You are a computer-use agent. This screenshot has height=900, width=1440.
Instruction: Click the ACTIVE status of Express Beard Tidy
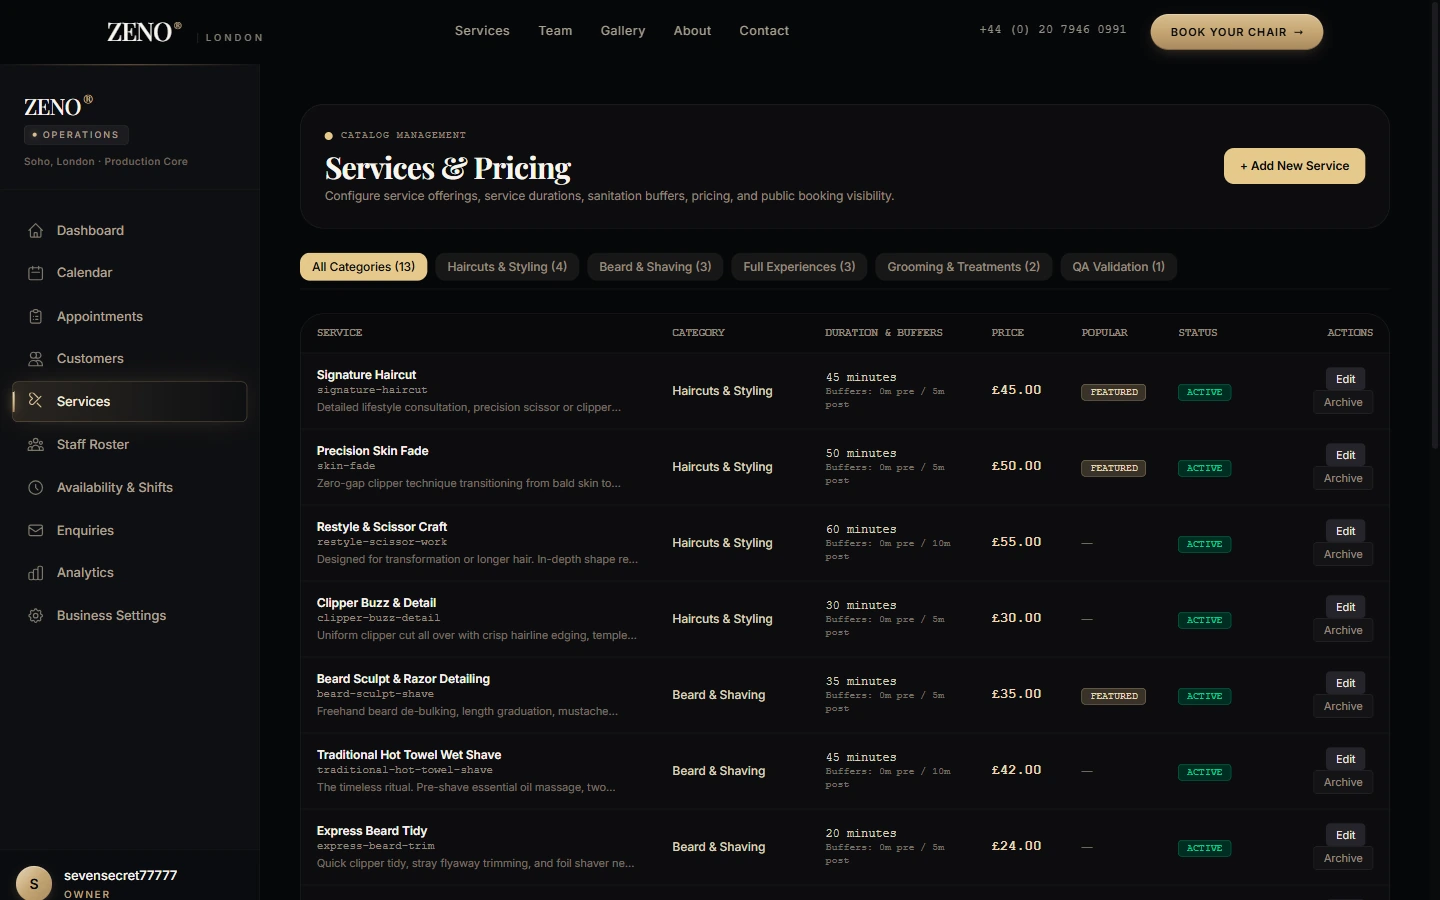(1204, 848)
